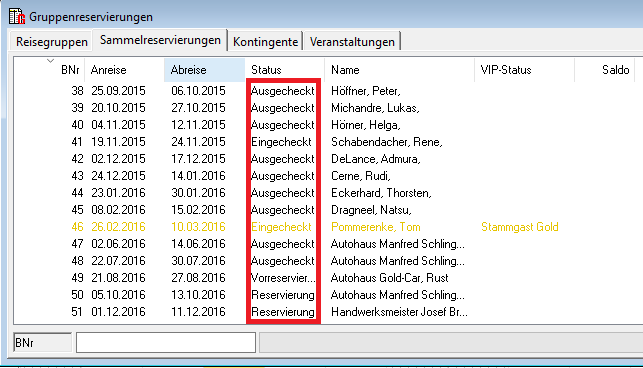This screenshot has height=368, width=643.
Task: Click arrival date 21.08.2016
Action: 118,278
